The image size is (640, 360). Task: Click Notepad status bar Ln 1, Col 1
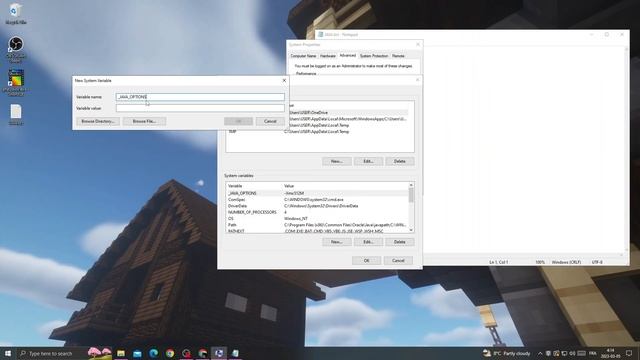point(498,262)
